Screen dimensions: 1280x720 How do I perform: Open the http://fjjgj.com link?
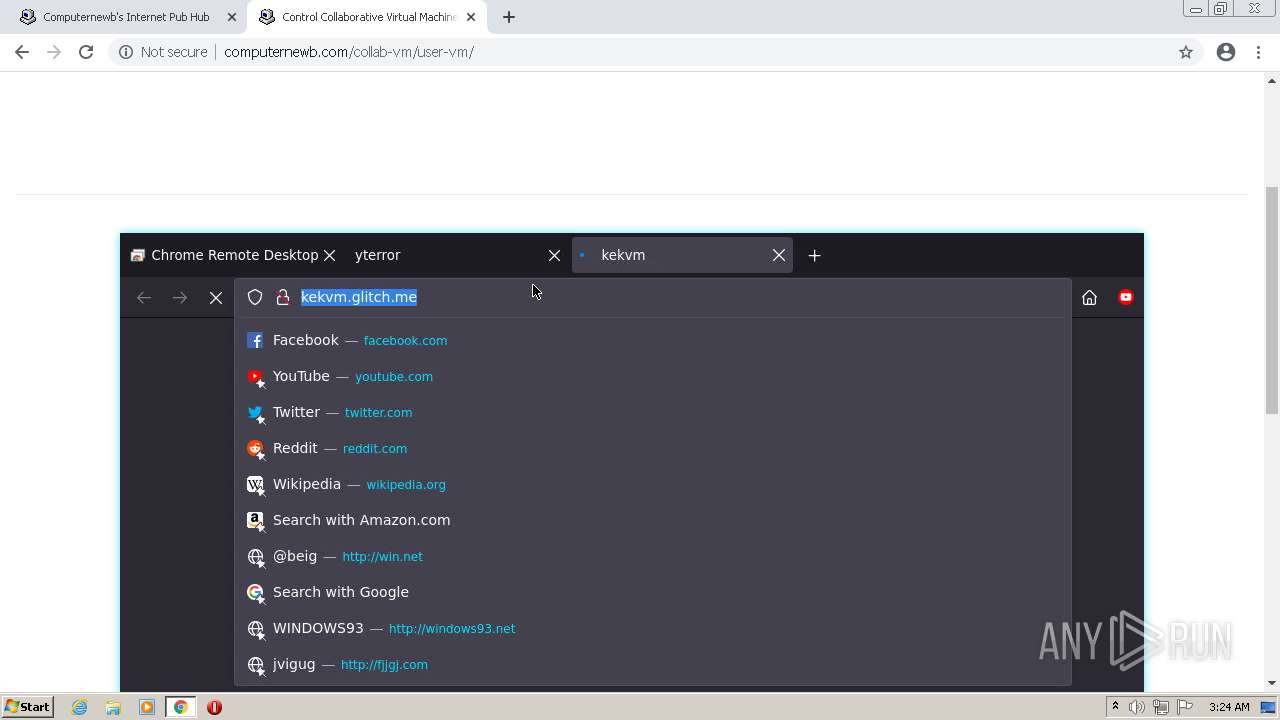tap(384, 665)
